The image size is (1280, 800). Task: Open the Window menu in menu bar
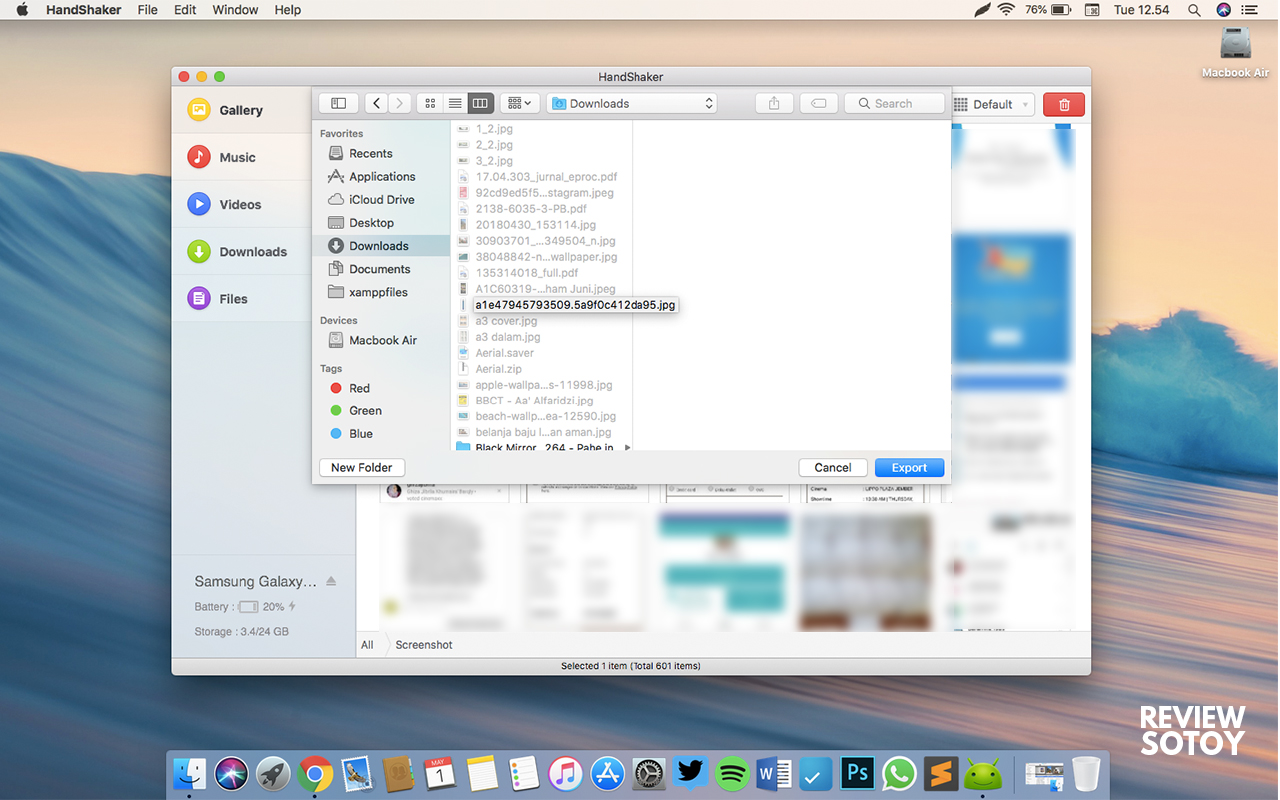coord(235,10)
